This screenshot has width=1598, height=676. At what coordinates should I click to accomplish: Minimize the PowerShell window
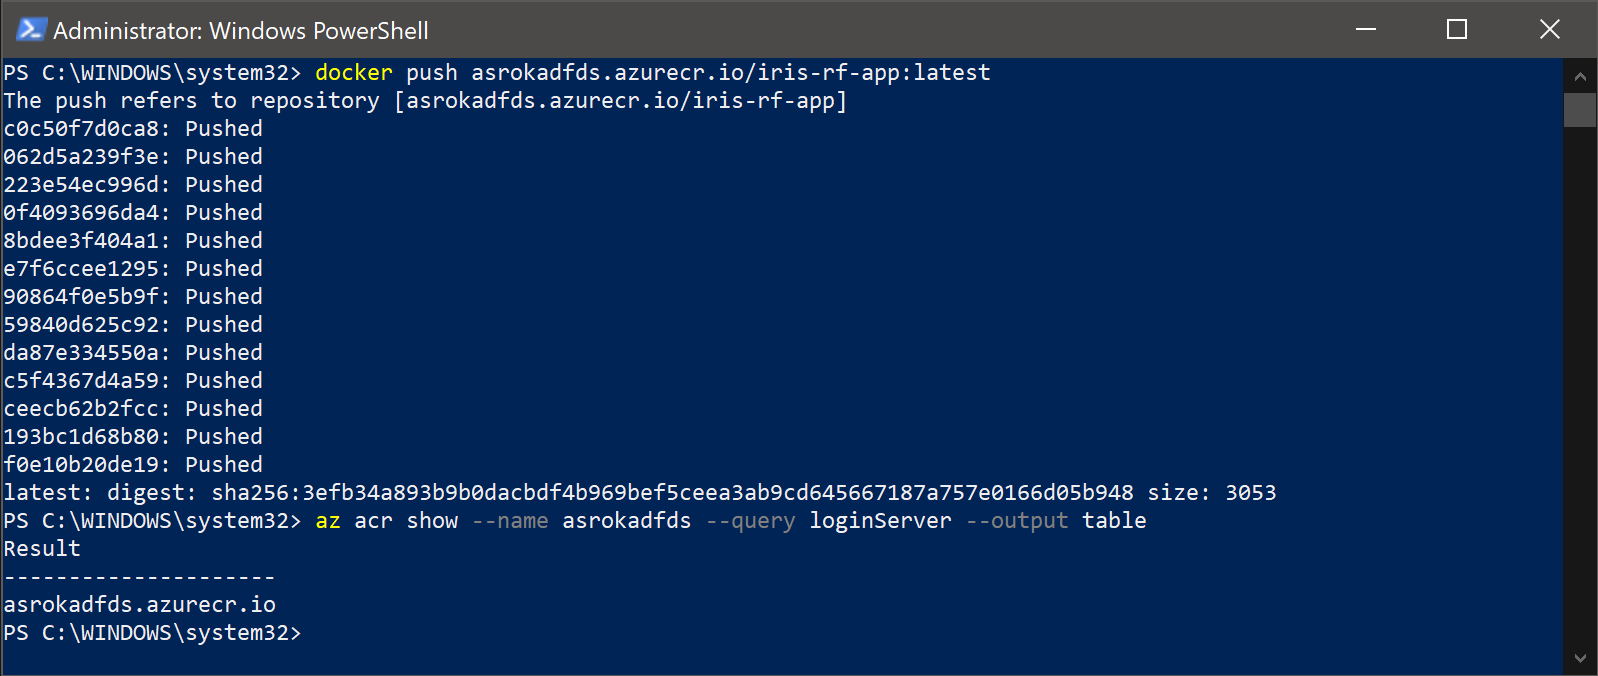pos(1366,30)
